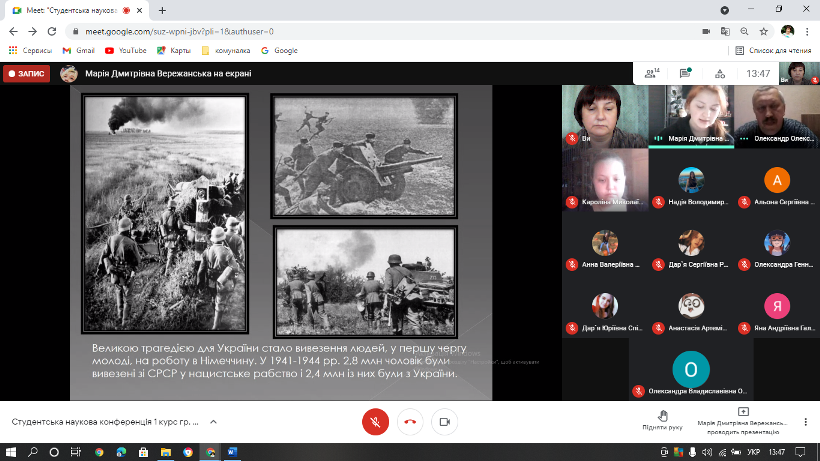Viewport: 820px width, 461px height.
Task: Open the комунalка bookmarks folder
Action: [x=224, y=50]
